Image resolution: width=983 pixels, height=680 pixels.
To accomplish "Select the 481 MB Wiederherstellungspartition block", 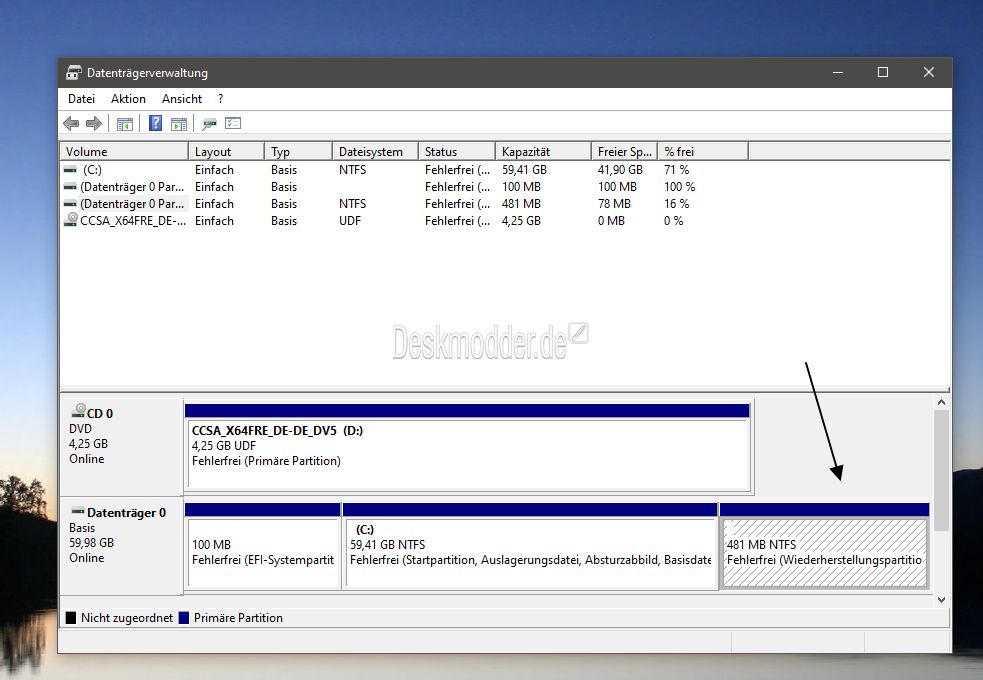I will click(x=824, y=546).
